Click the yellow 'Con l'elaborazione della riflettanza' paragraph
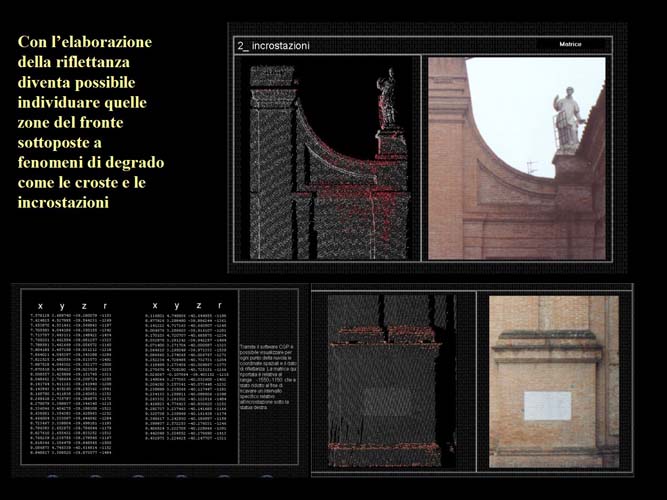This screenshot has width=667, height=500. (x=91, y=122)
